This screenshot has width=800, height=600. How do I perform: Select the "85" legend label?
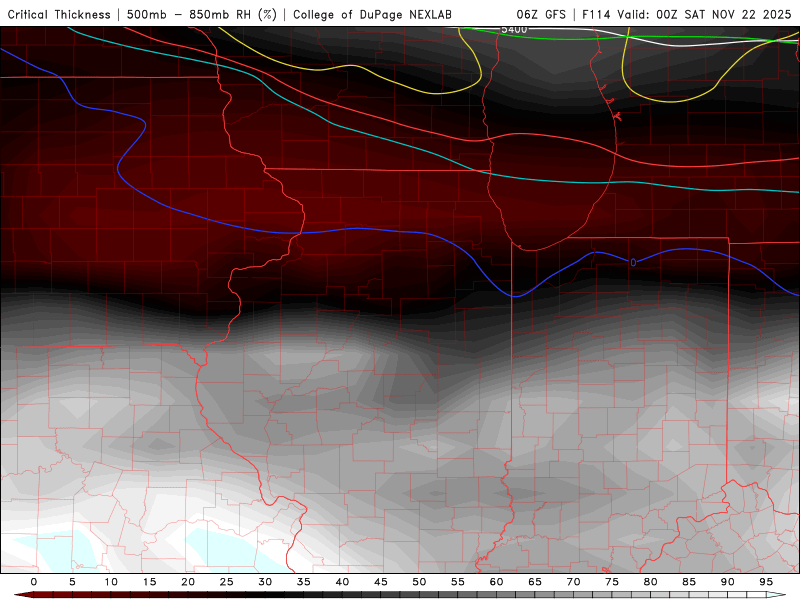coord(689,582)
